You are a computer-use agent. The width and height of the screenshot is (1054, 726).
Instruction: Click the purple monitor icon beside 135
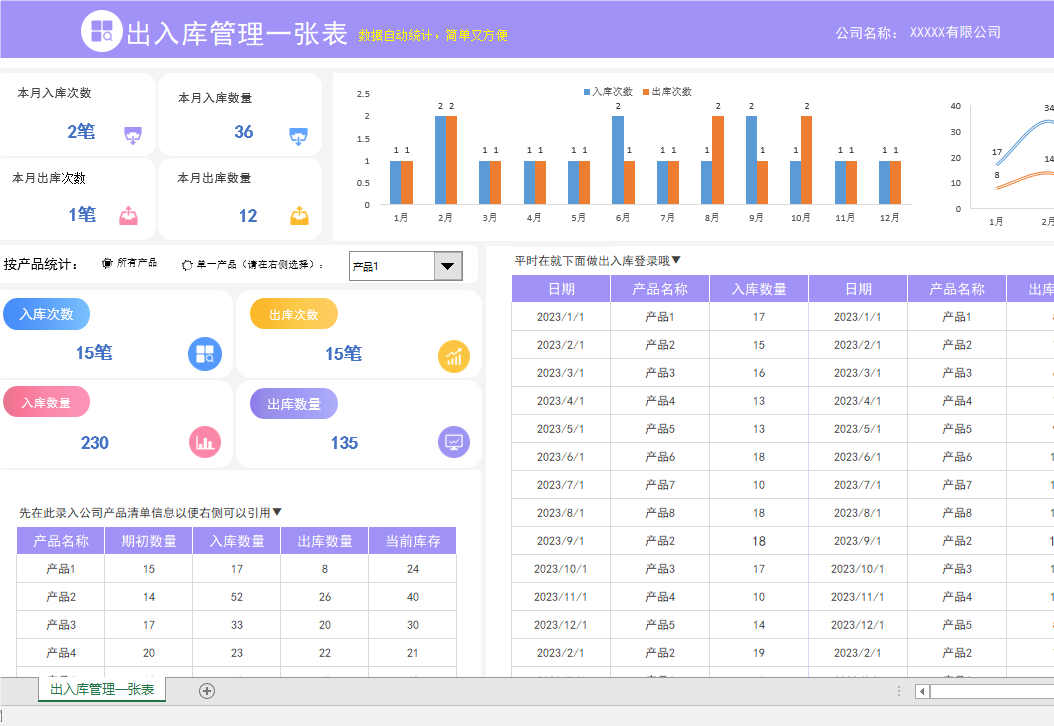(x=454, y=442)
